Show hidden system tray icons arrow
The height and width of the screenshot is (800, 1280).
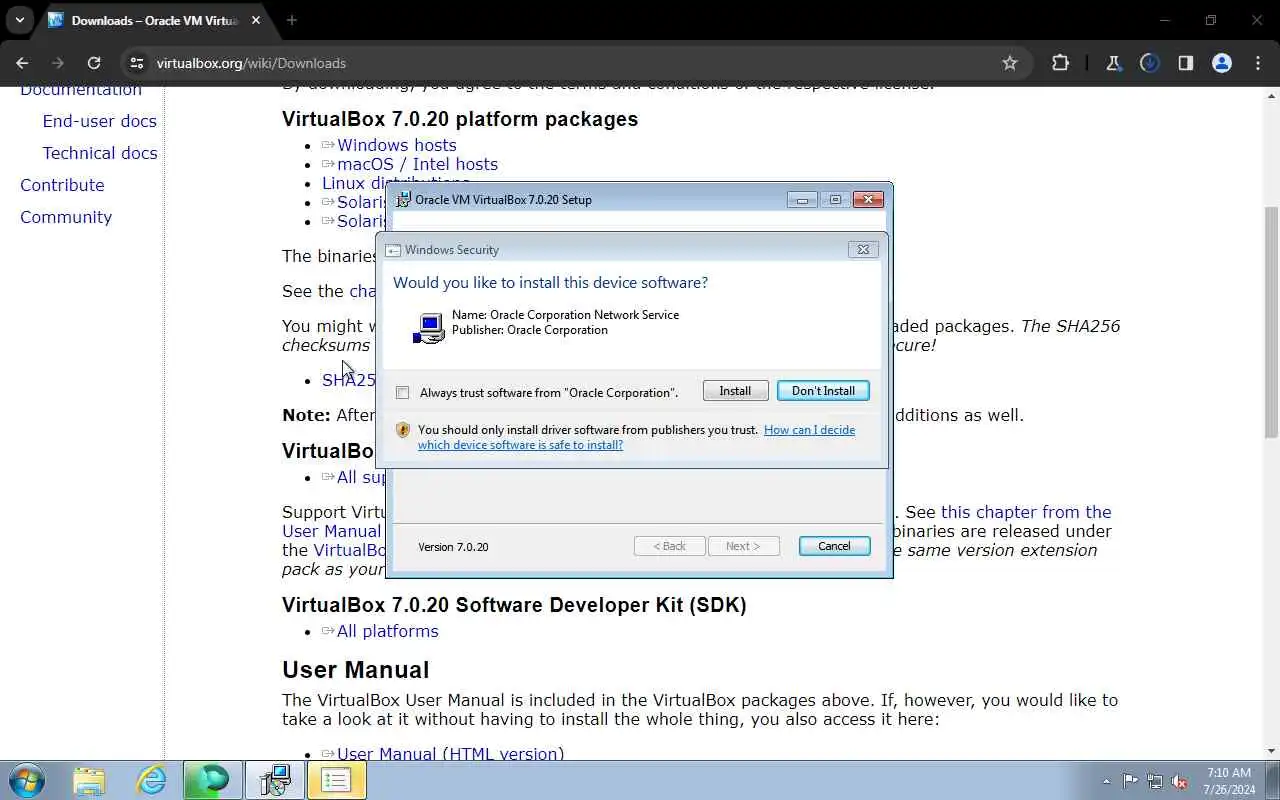tap(1106, 781)
